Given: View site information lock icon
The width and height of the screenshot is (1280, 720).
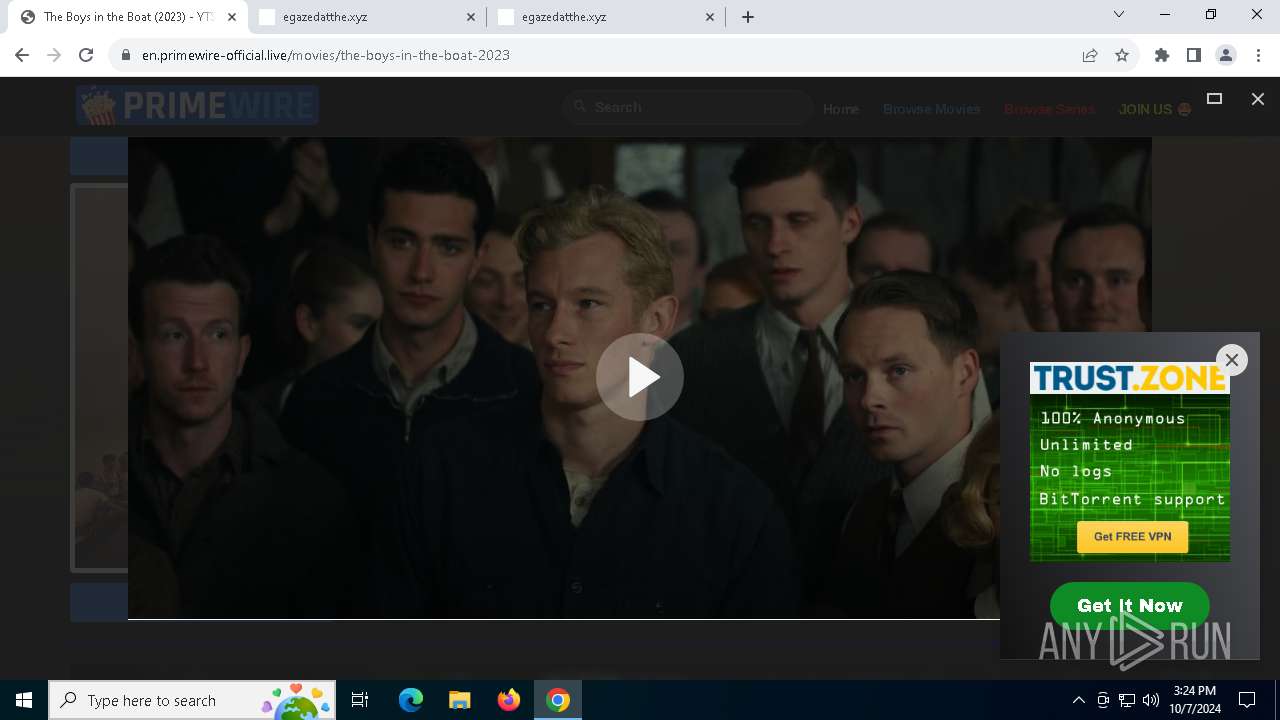Looking at the screenshot, I should (x=125, y=55).
